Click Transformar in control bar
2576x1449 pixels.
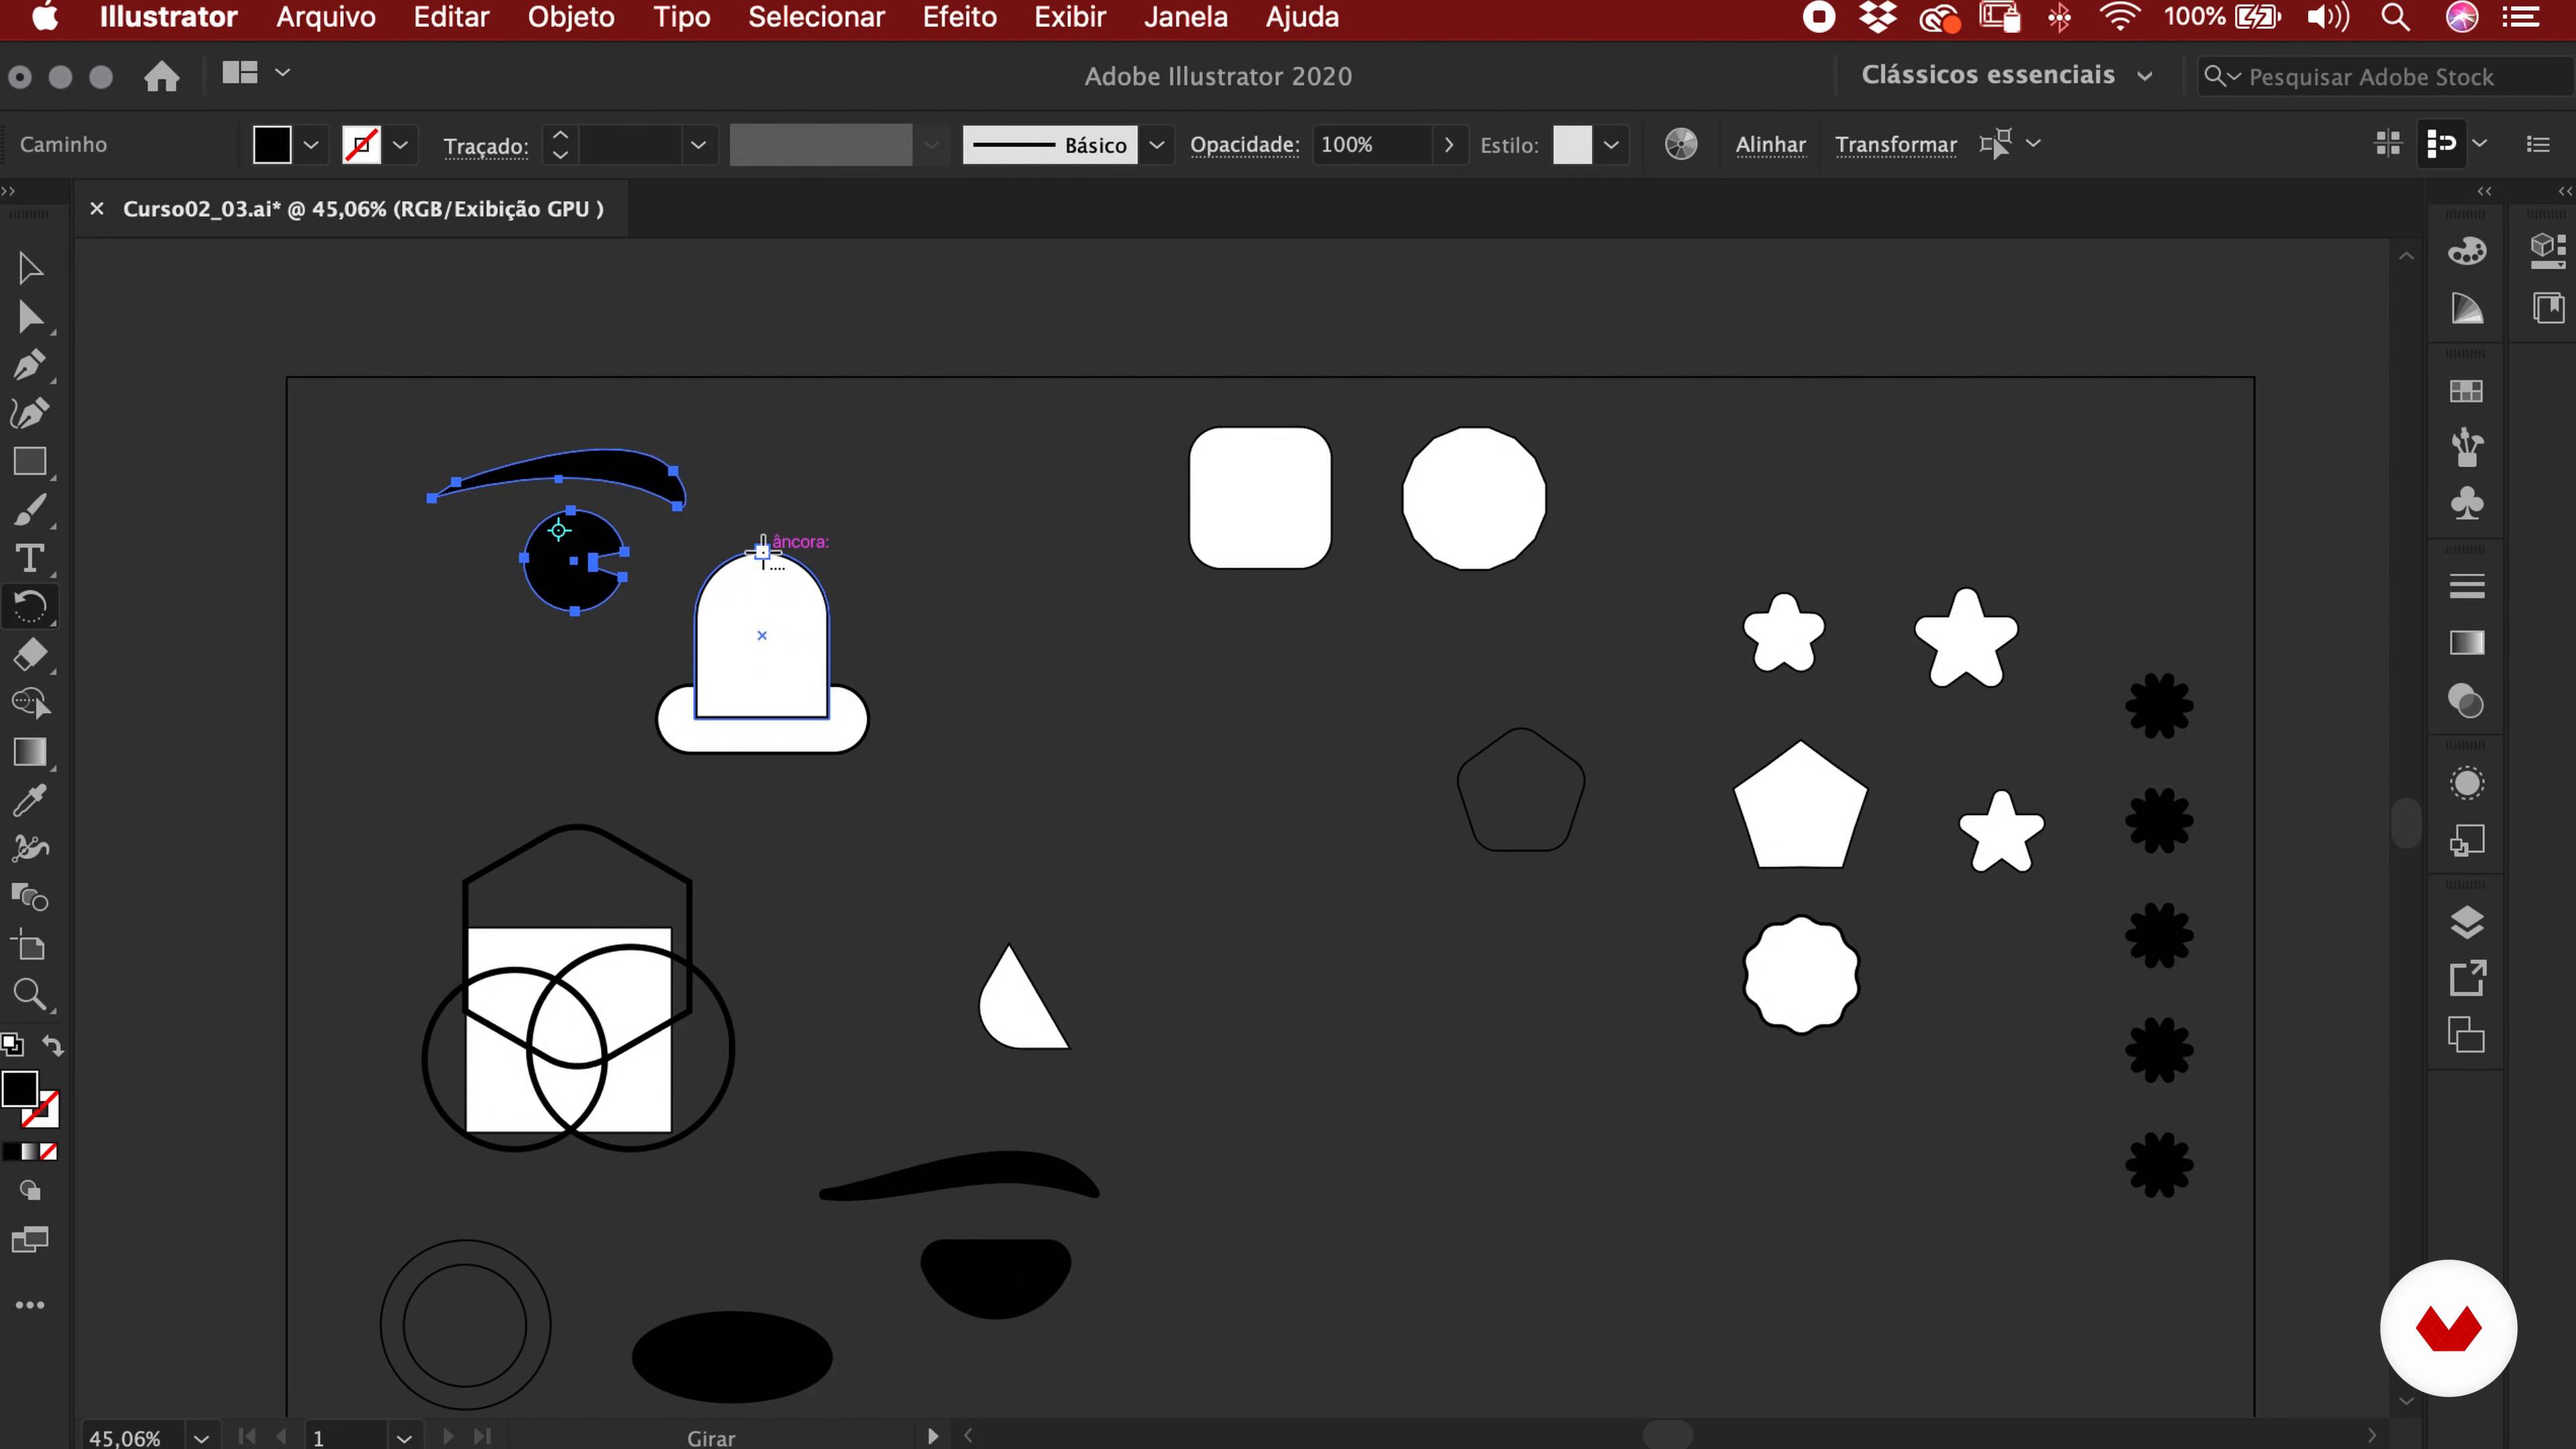[x=1895, y=145]
